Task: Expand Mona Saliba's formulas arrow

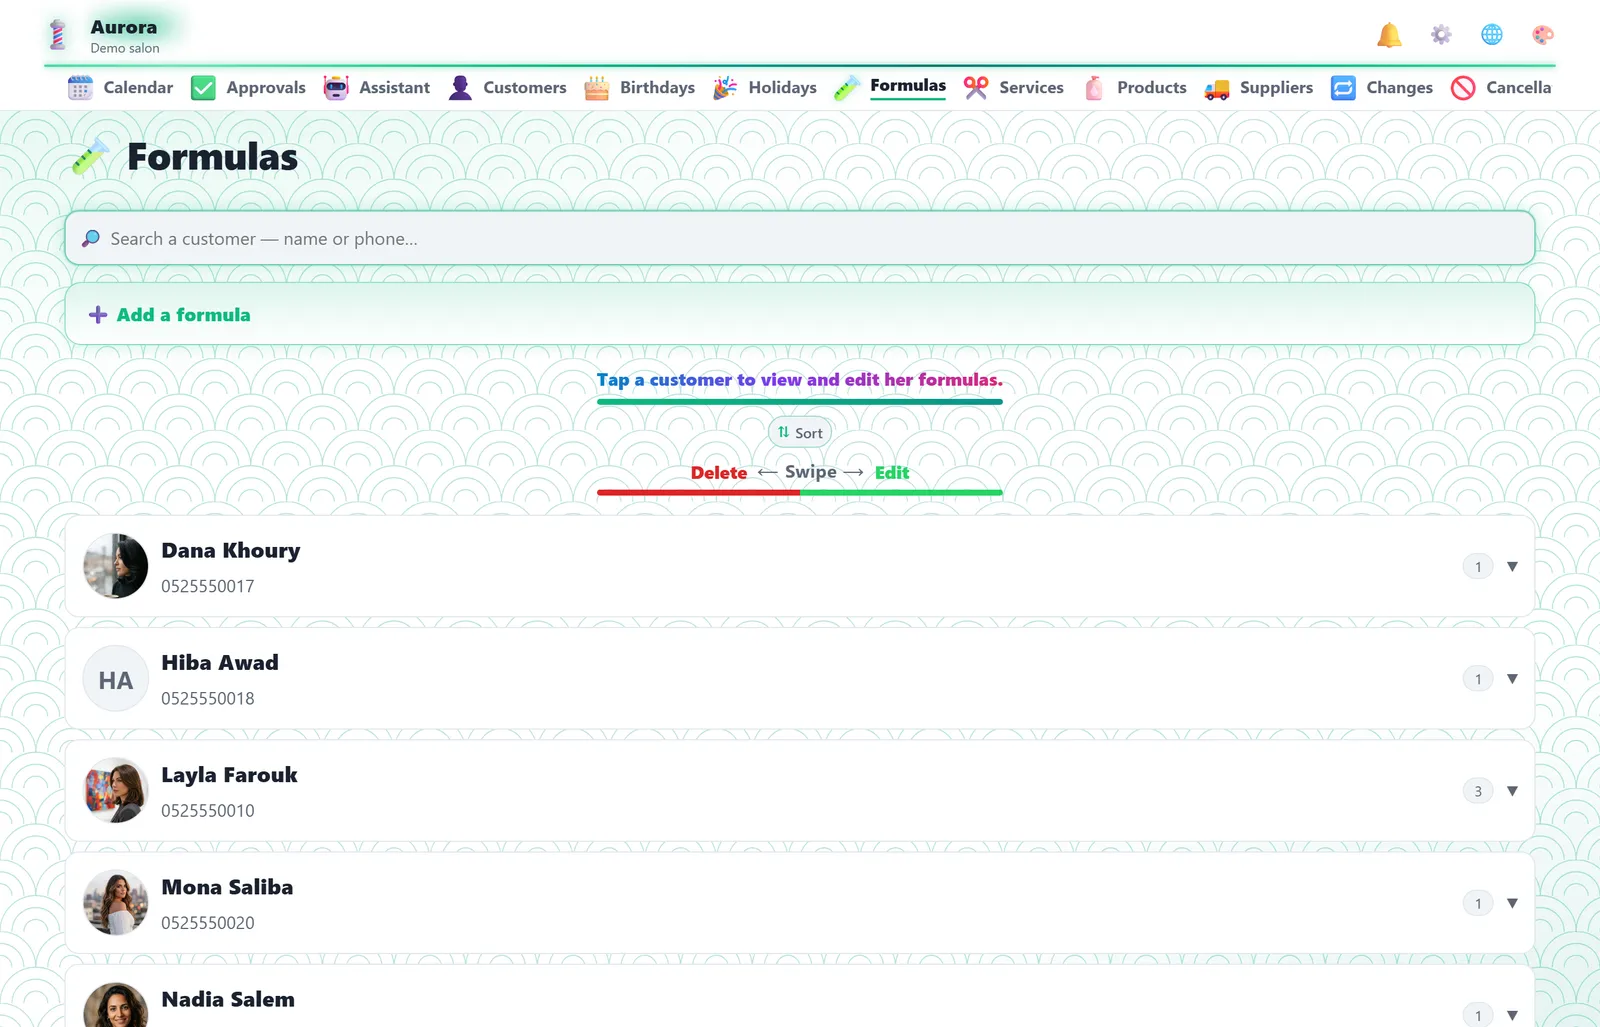Action: (x=1512, y=903)
